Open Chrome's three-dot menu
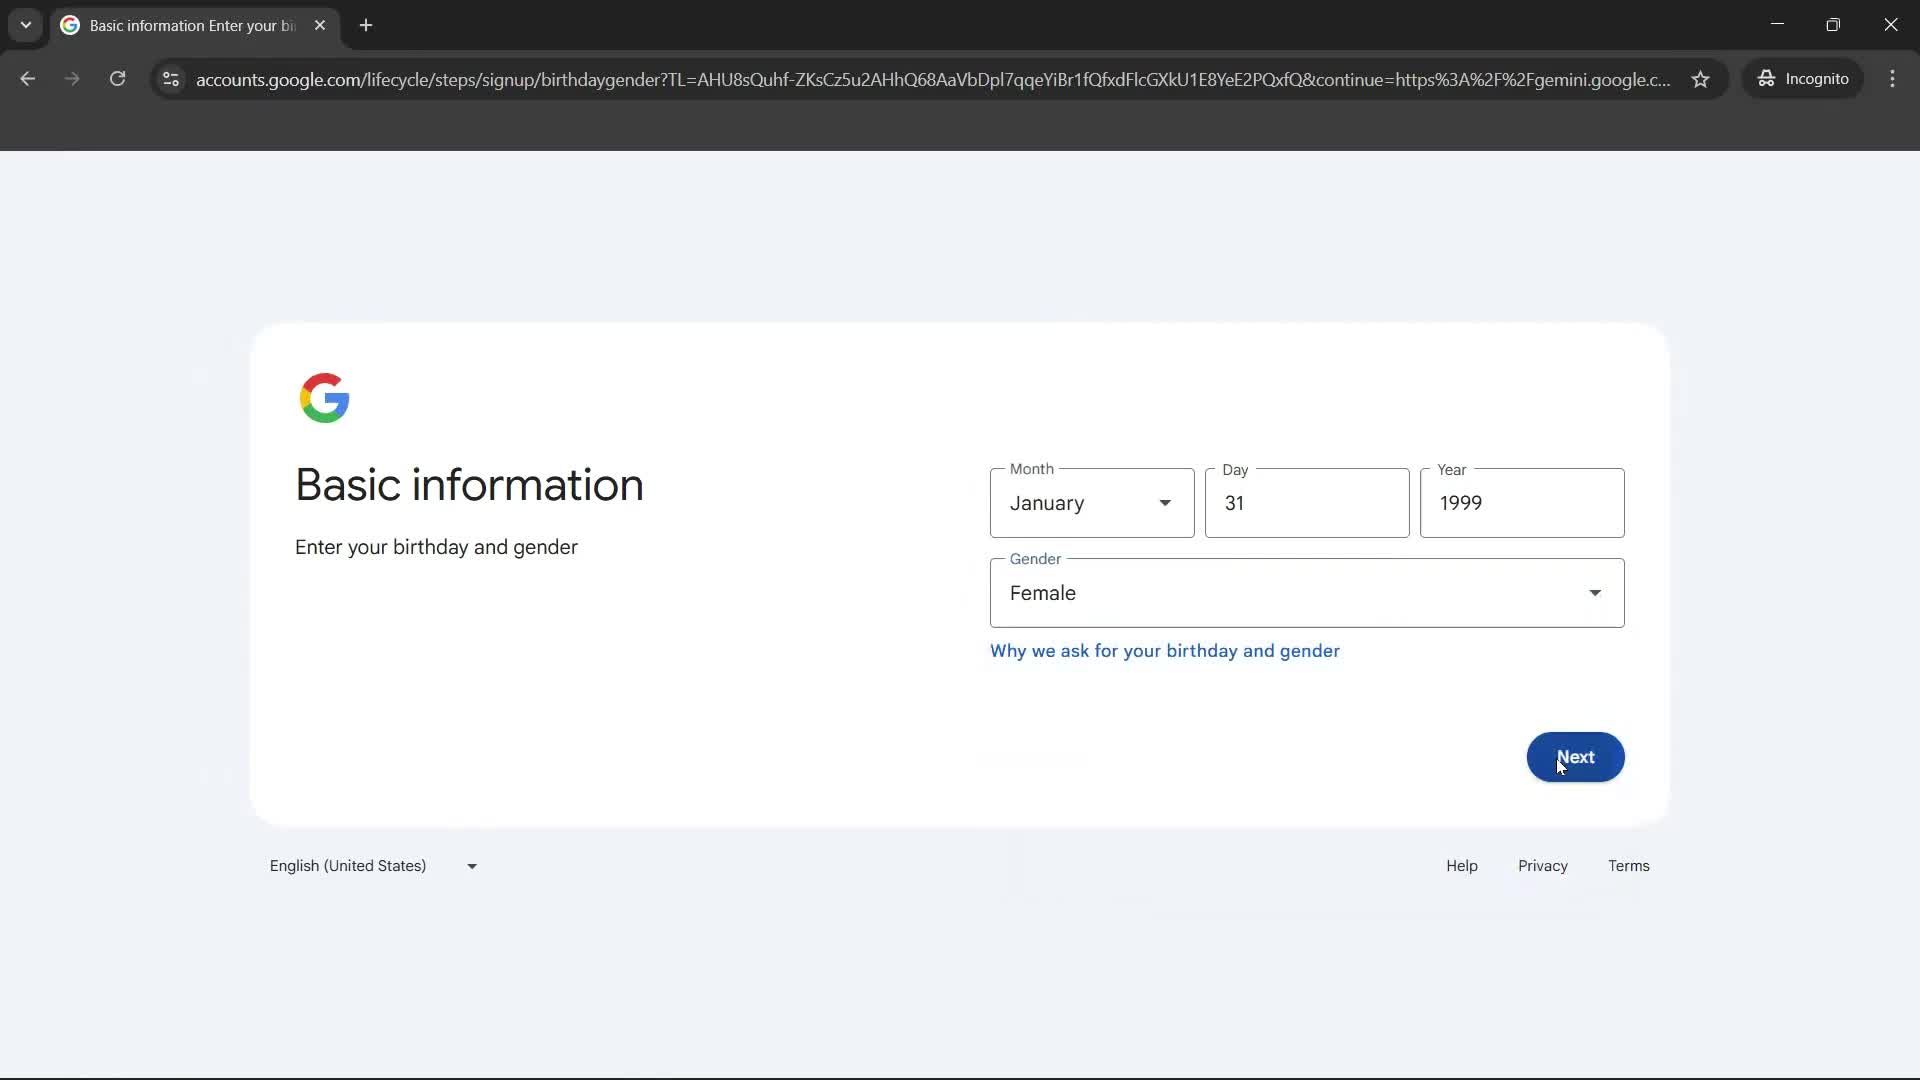 [x=1893, y=79]
